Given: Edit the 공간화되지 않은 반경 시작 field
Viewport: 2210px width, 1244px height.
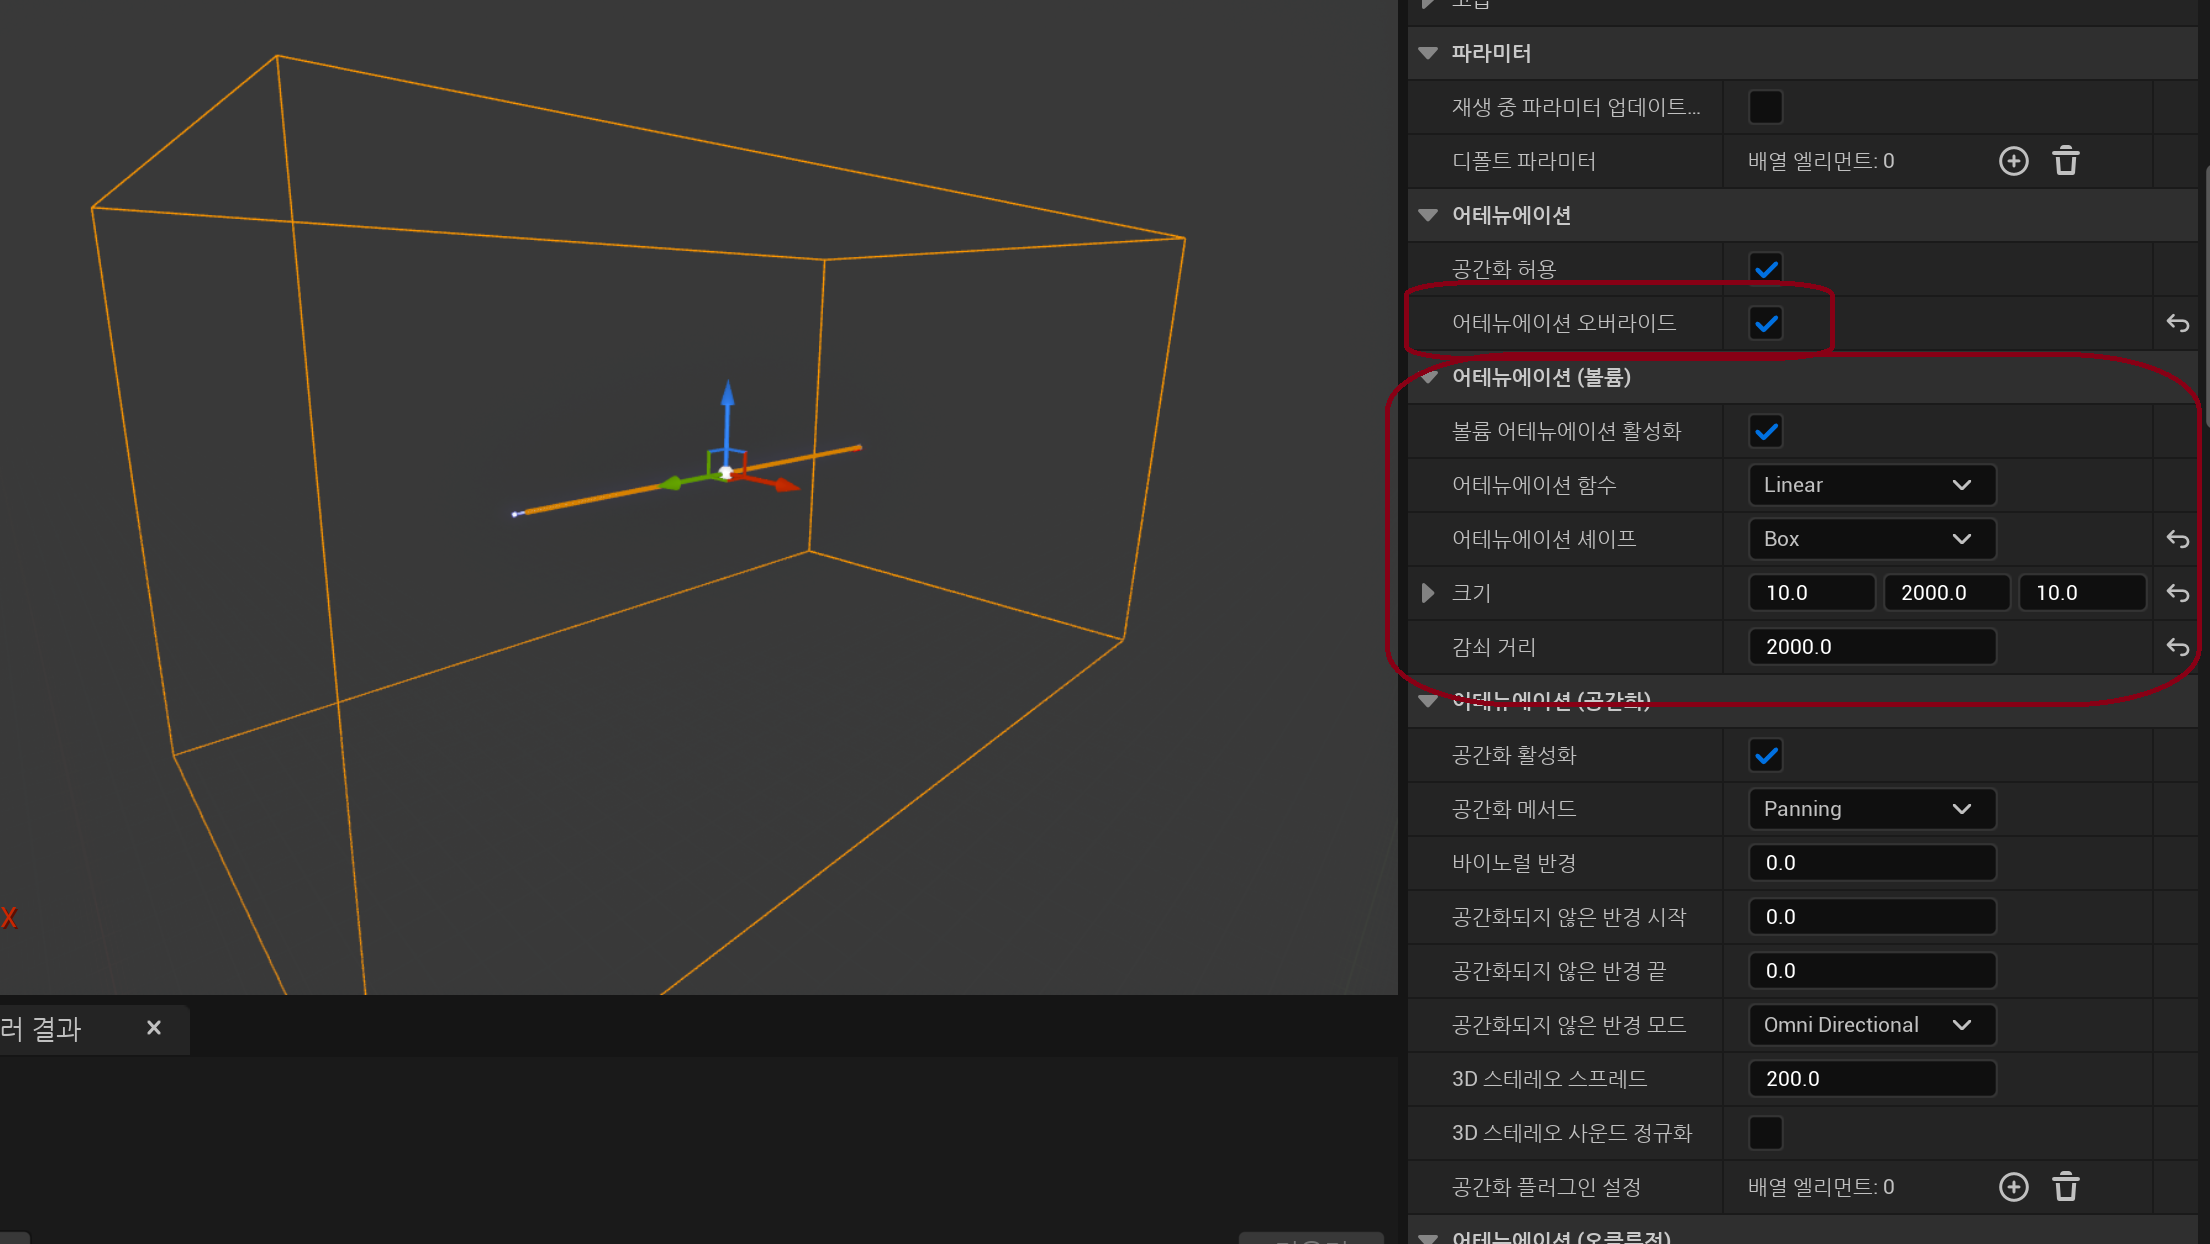Looking at the screenshot, I should click(1872, 917).
